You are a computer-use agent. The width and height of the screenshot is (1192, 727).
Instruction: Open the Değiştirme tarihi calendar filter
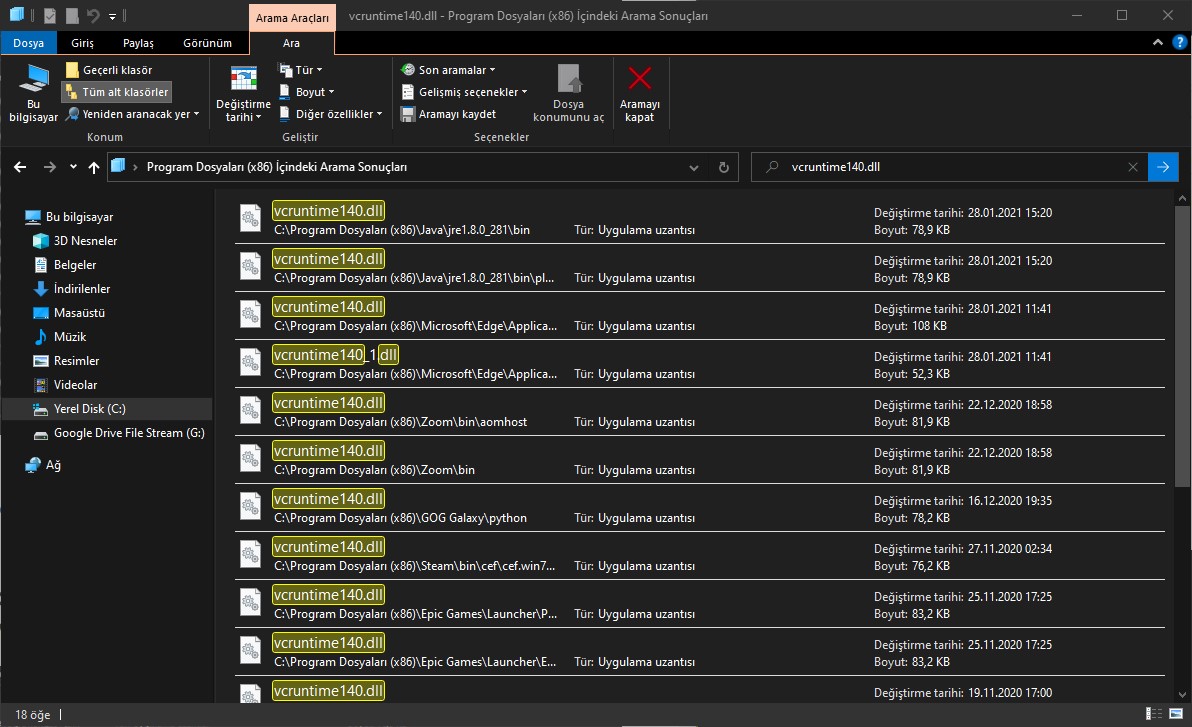243,82
